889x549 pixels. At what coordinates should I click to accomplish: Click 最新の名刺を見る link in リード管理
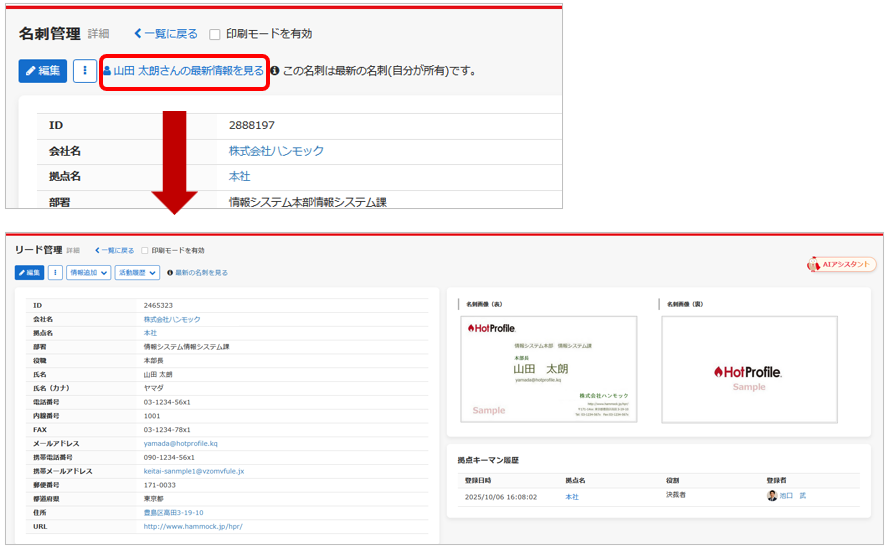point(201,272)
